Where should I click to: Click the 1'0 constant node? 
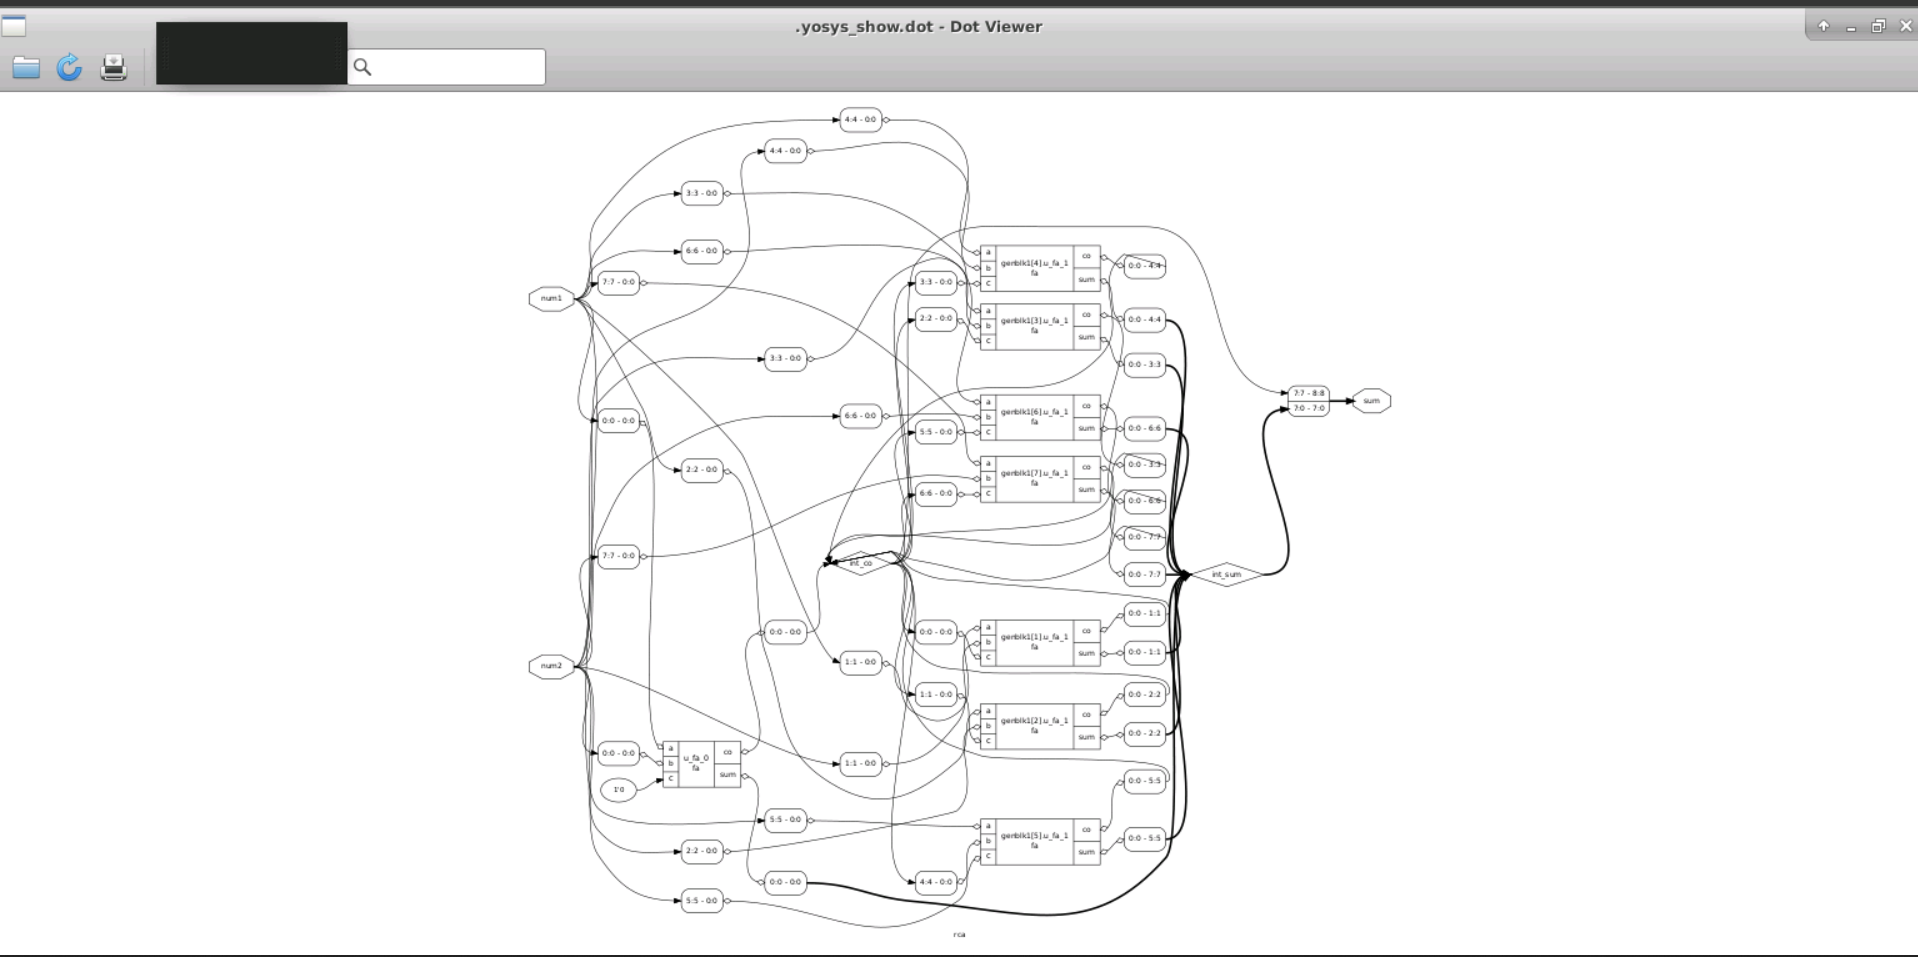(618, 788)
